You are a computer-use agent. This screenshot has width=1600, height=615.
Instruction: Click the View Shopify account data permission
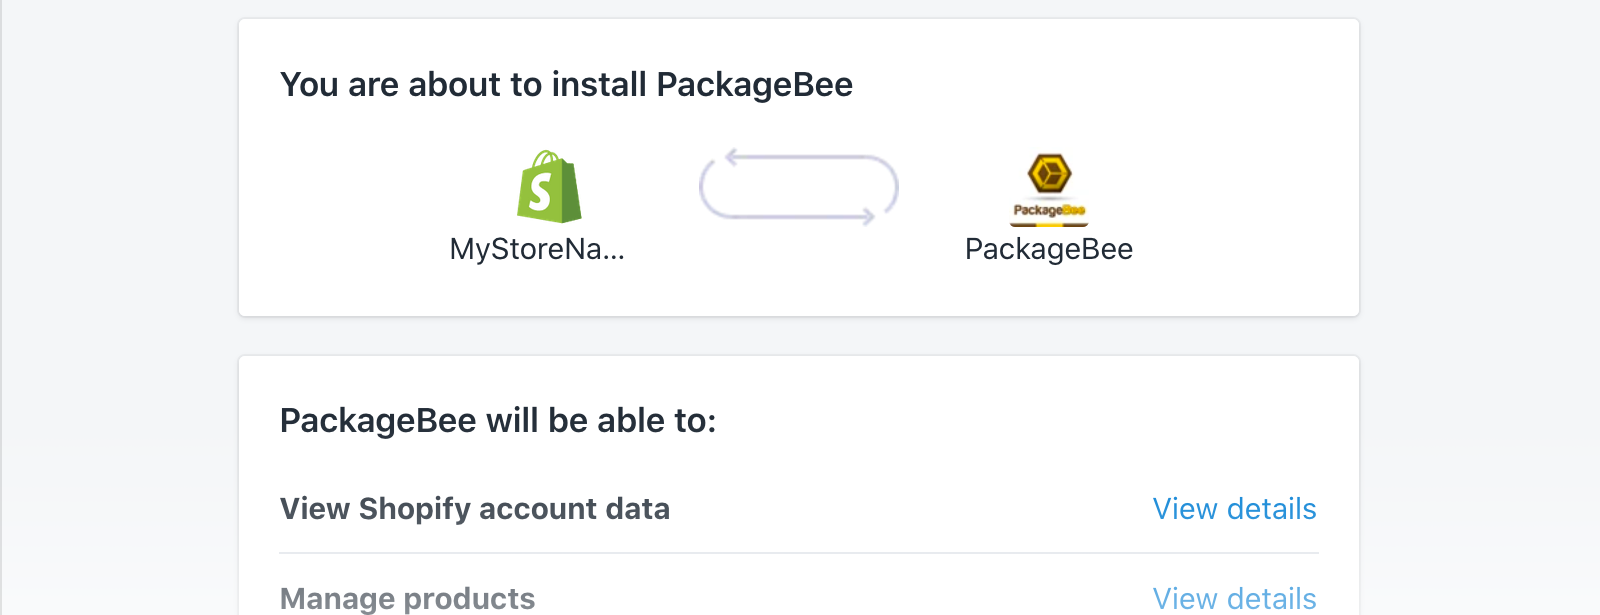[475, 509]
